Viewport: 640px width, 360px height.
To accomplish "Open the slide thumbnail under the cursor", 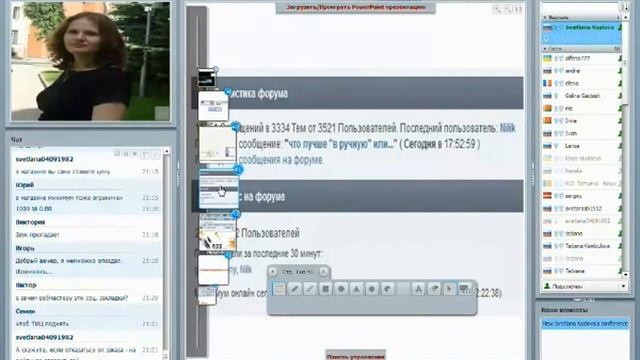I will click(219, 190).
